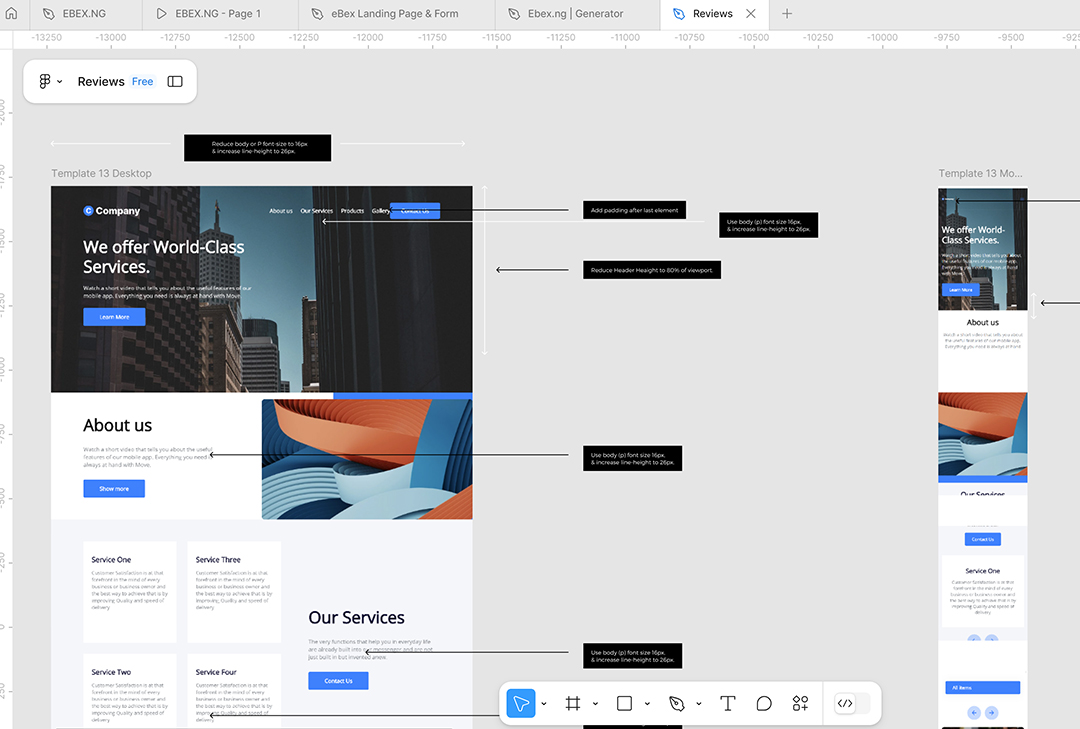Open a new tab with the plus icon
1080x729 pixels.
tap(787, 14)
